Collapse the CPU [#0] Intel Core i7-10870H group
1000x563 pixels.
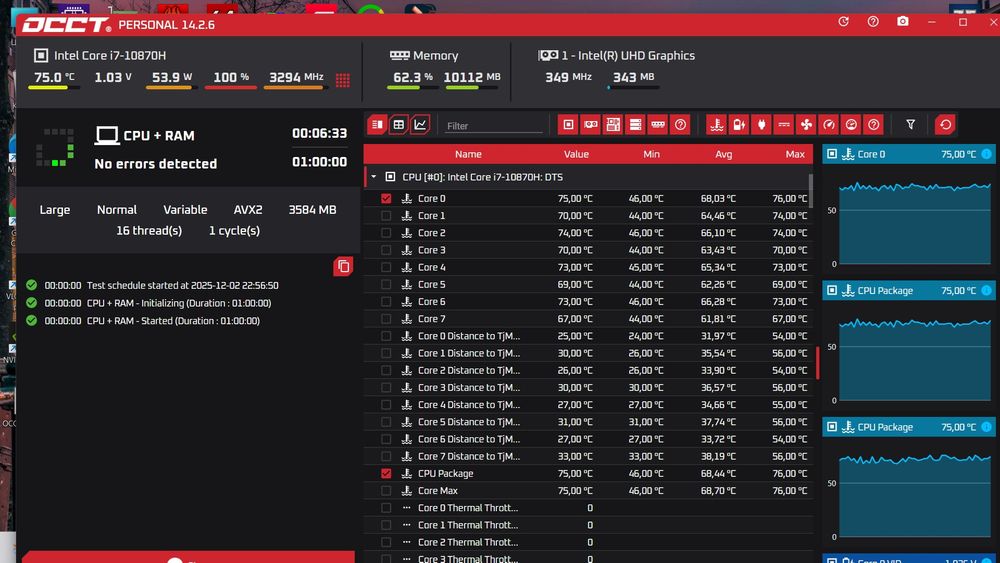click(374, 177)
